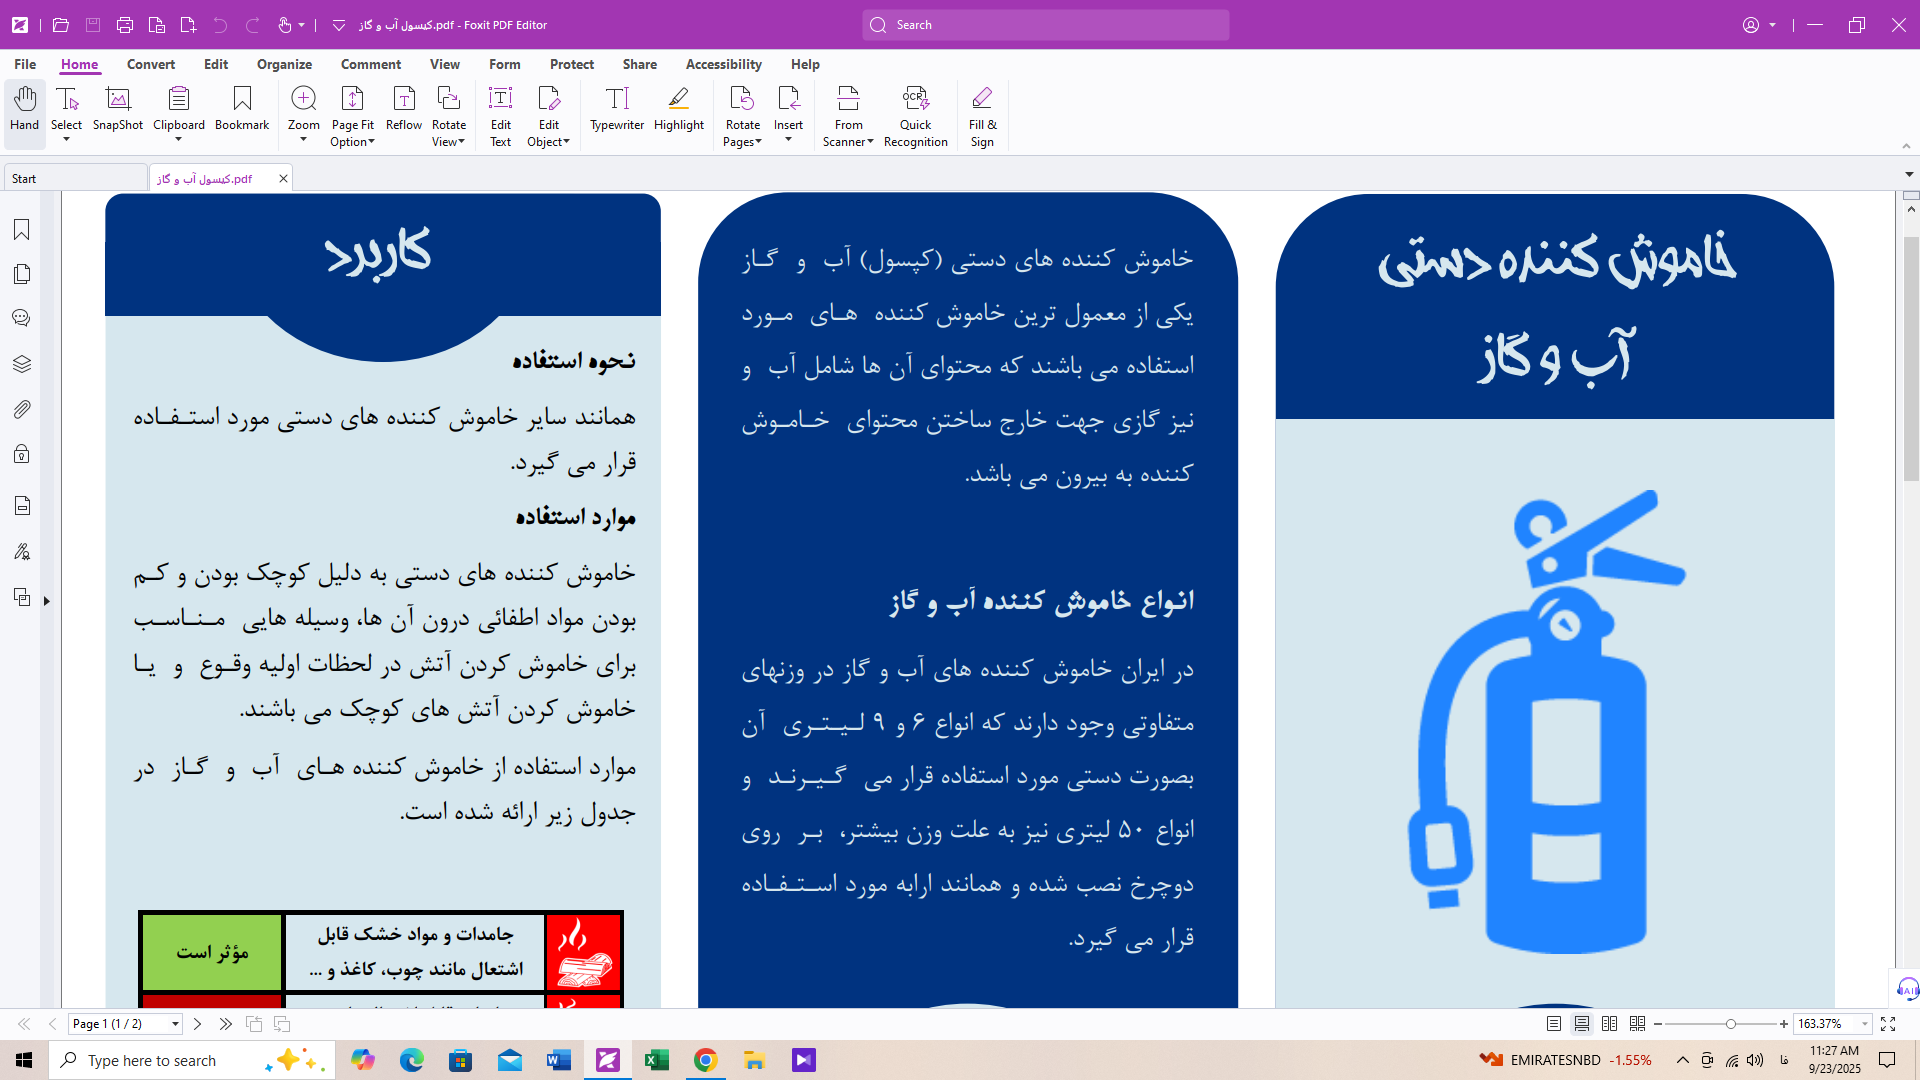Viewport: 1920px width, 1080px height.
Task: Enable facing pages view mode
Action: 1609,1024
